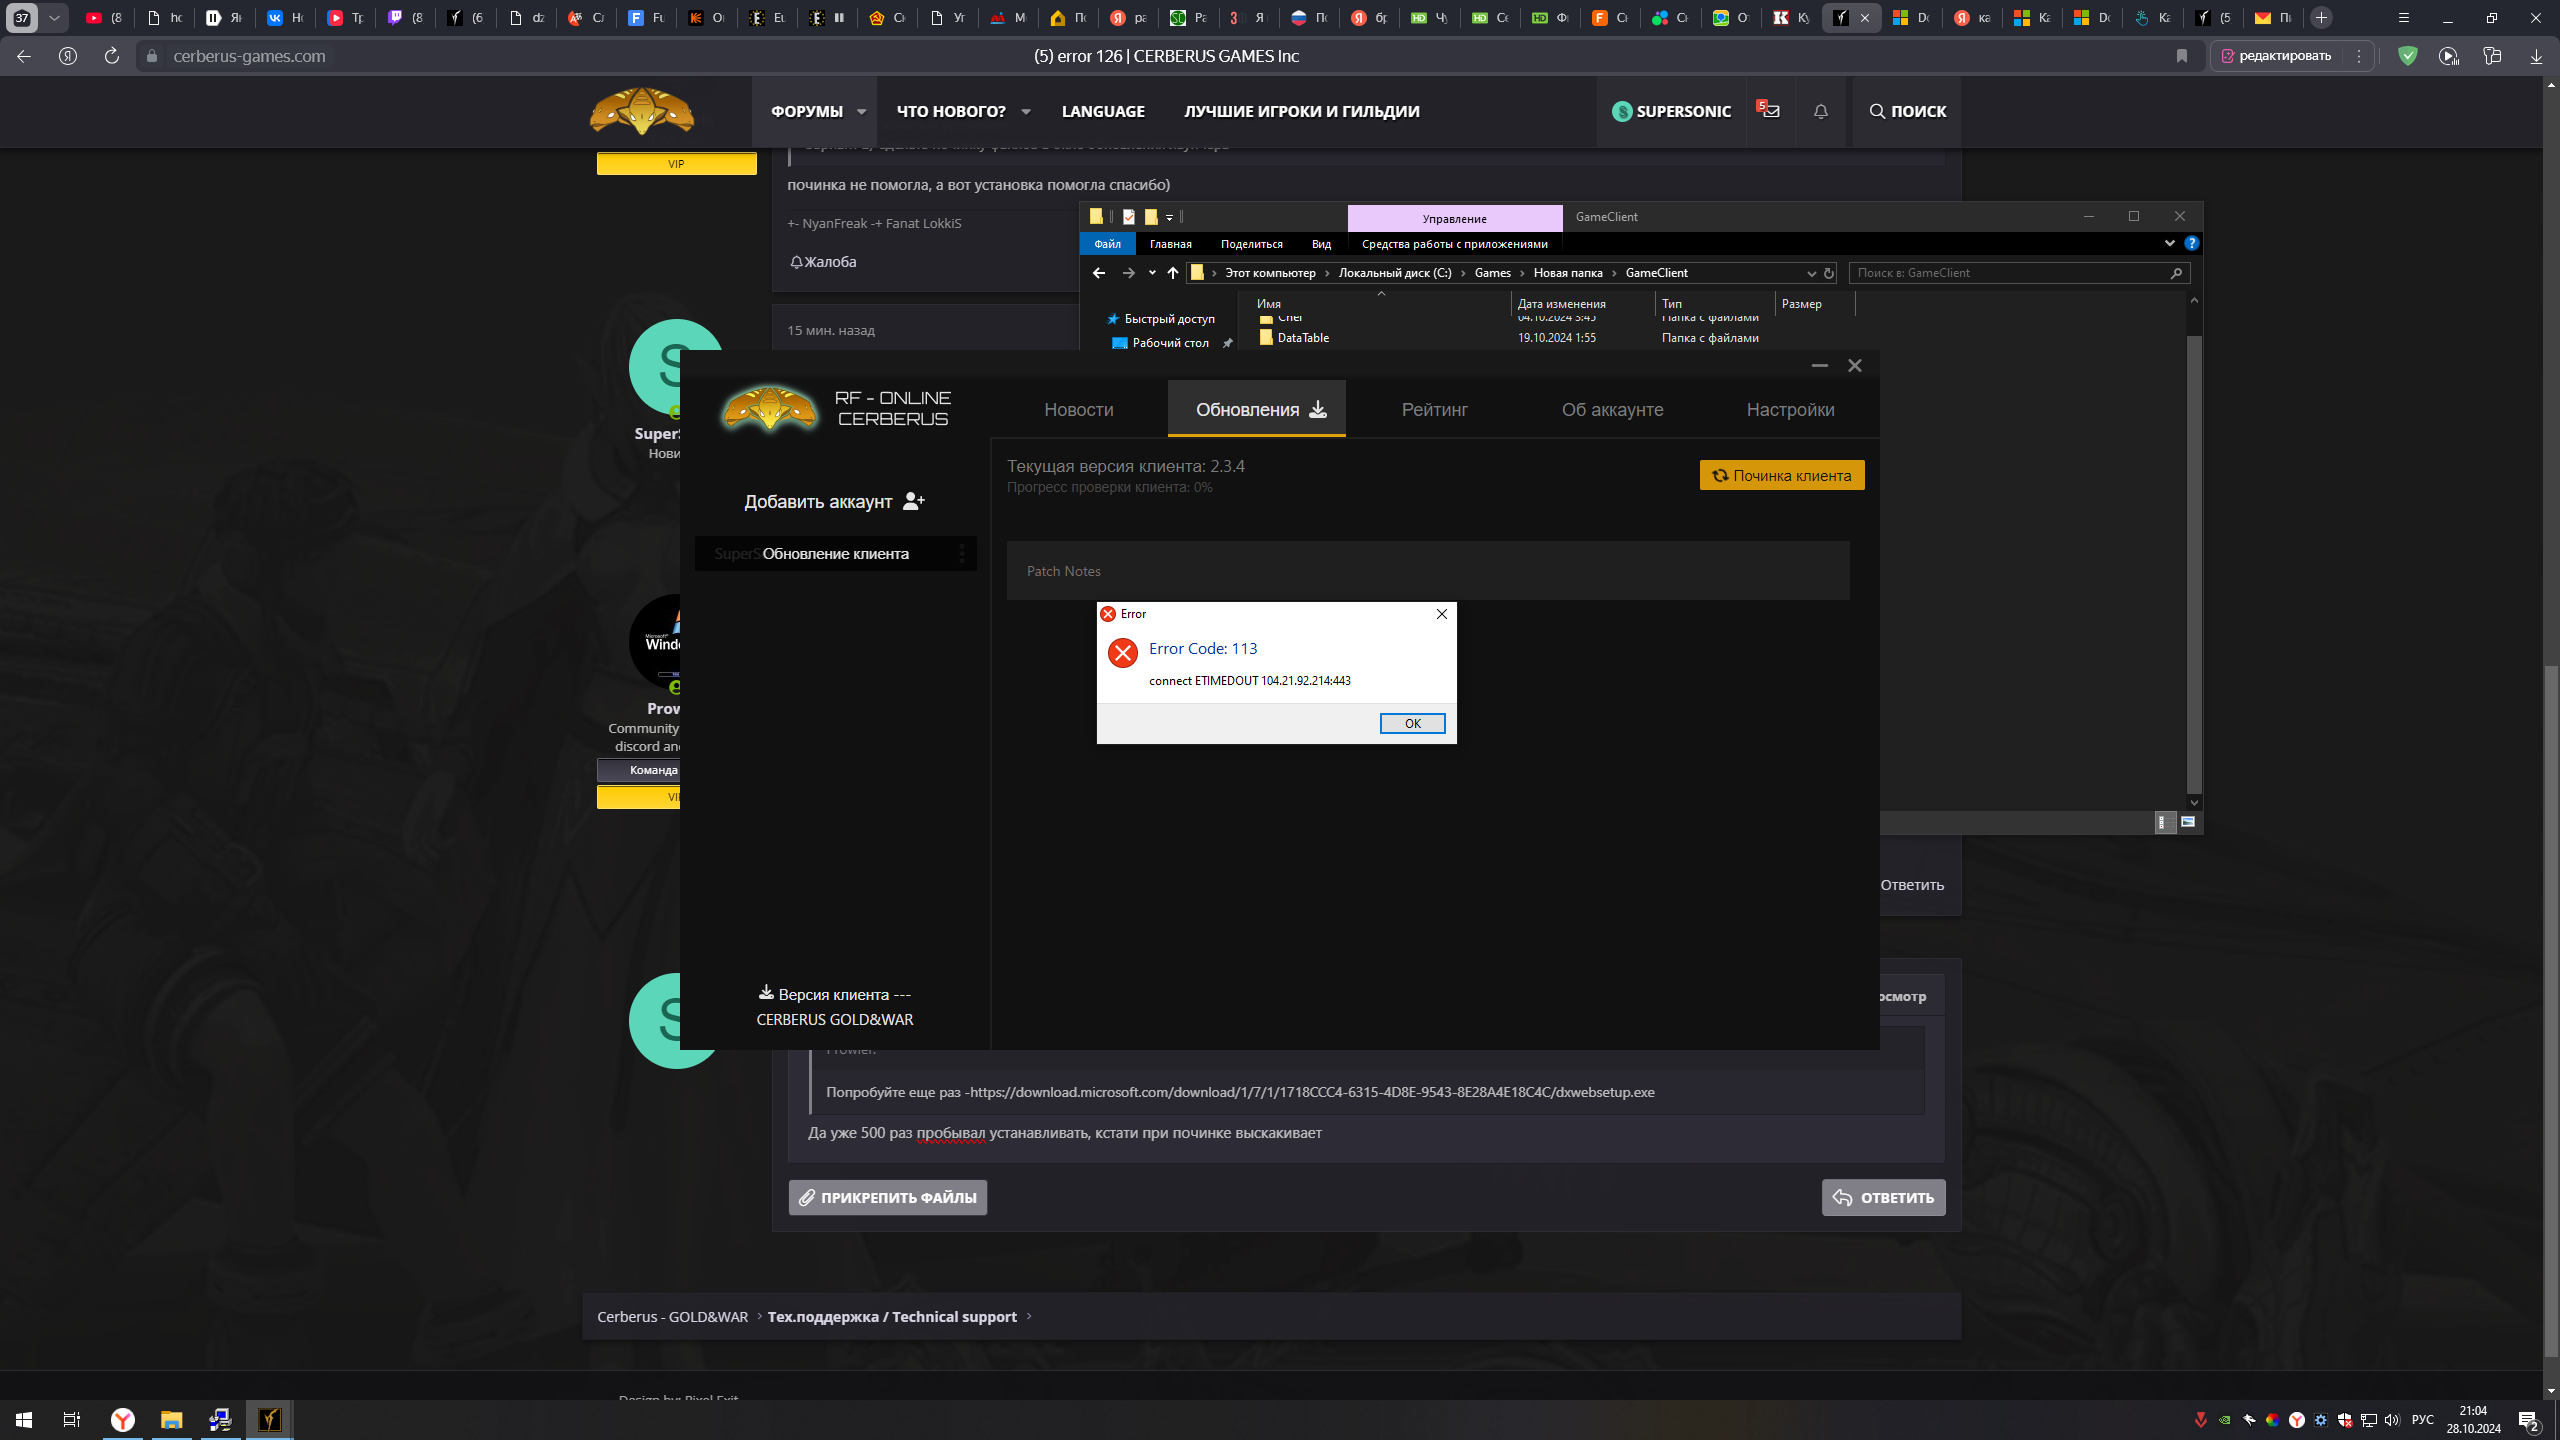Open browser downloads arrow icon

point(2535,56)
